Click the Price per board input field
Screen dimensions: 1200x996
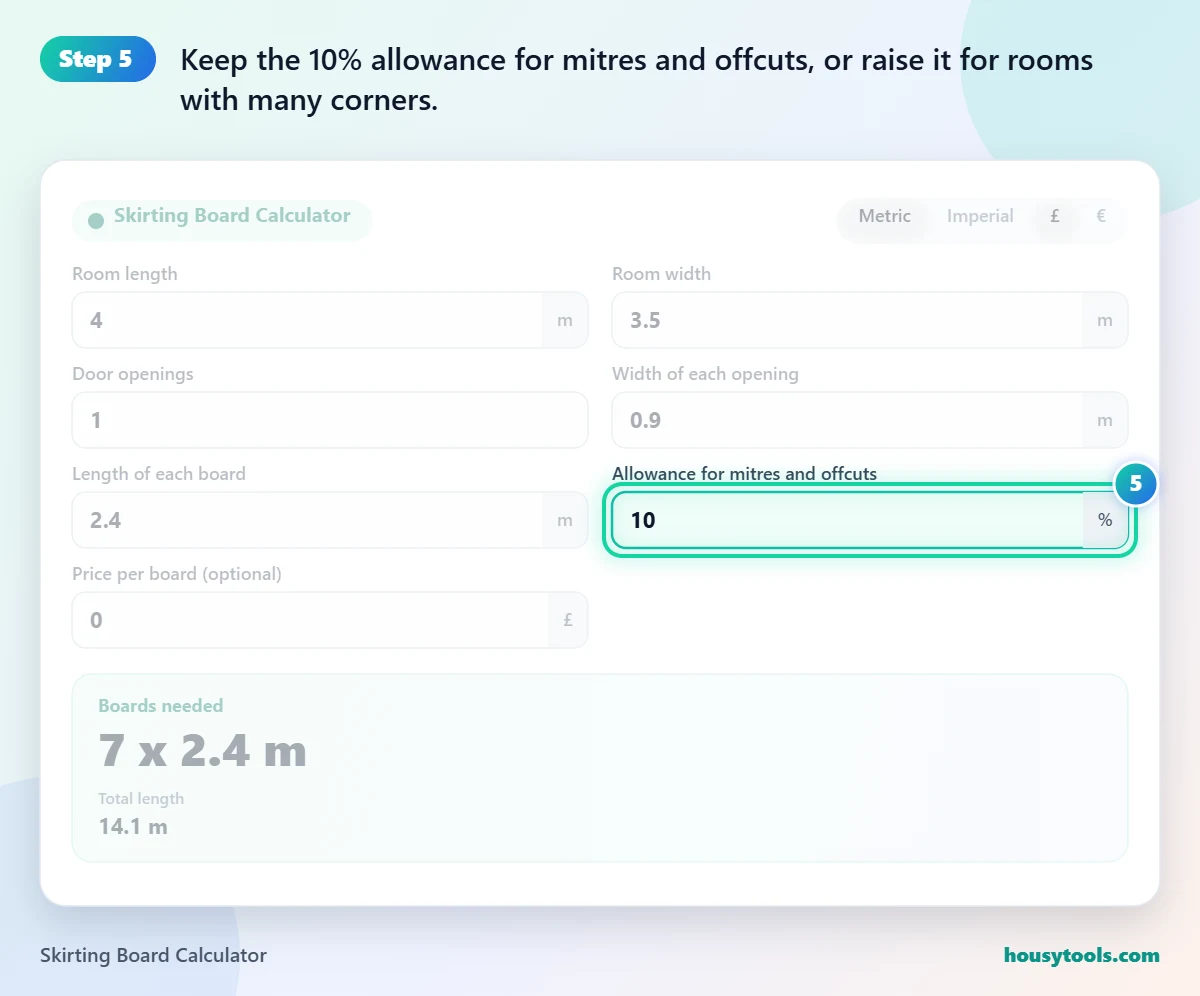click(x=330, y=620)
